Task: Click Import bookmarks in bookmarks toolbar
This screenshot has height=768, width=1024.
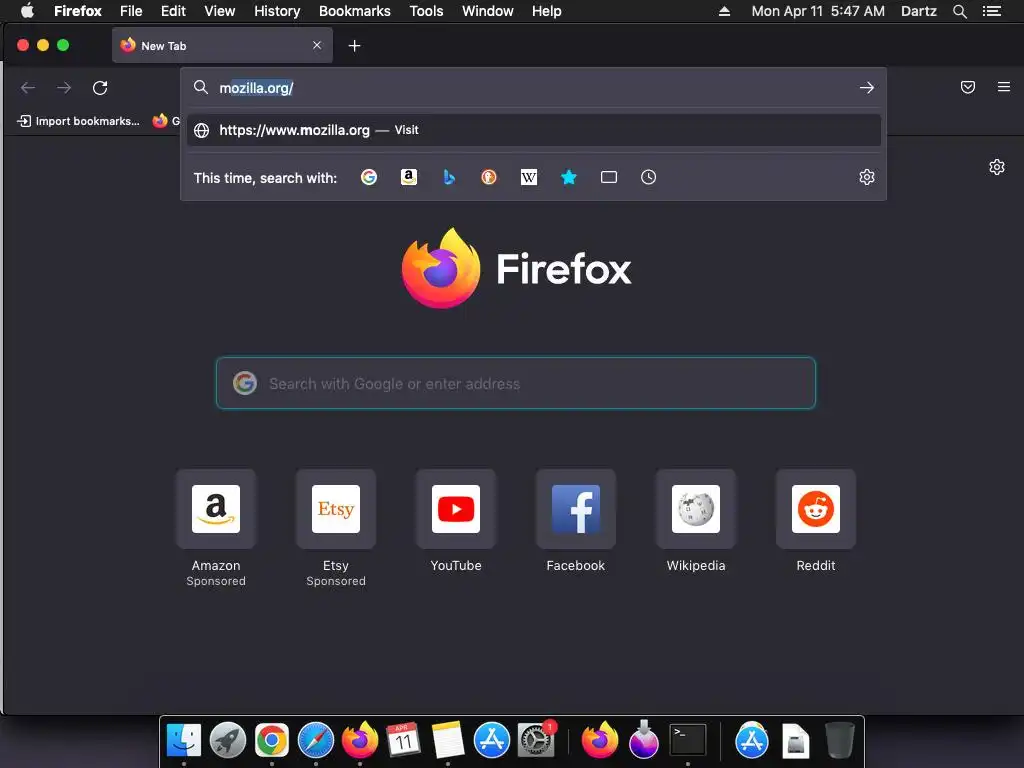Action: pos(78,121)
